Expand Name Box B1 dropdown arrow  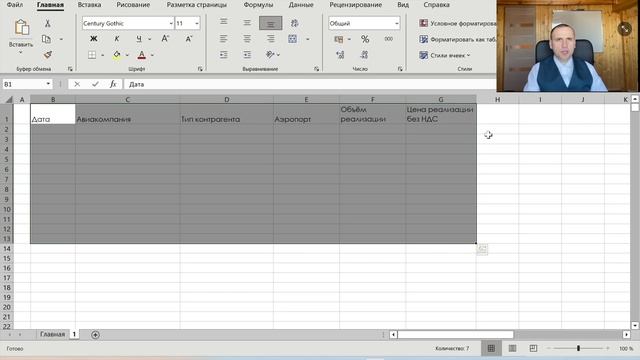pyautogui.click(x=48, y=84)
